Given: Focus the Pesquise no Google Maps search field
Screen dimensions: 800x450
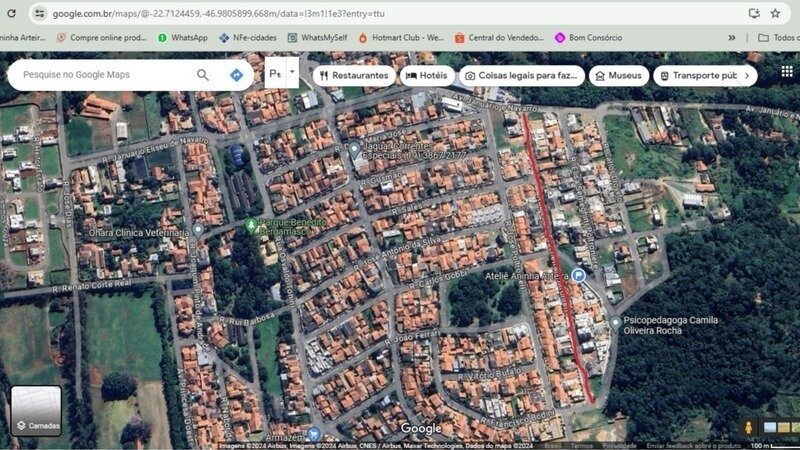Looking at the screenshot, I should [100, 75].
